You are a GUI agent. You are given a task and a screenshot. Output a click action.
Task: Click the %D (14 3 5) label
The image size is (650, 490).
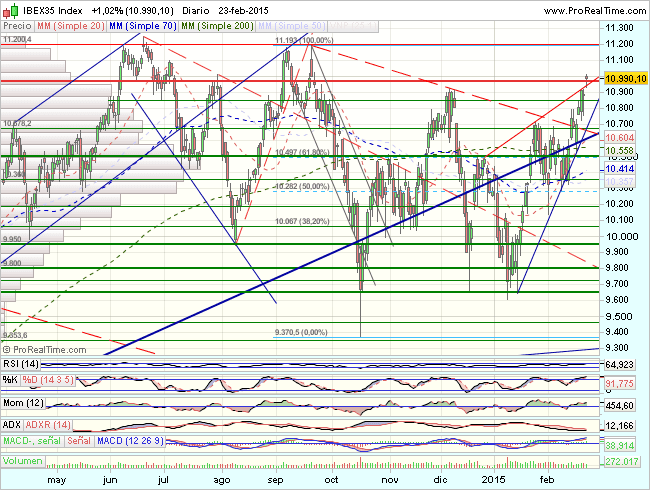pos(48,380)
